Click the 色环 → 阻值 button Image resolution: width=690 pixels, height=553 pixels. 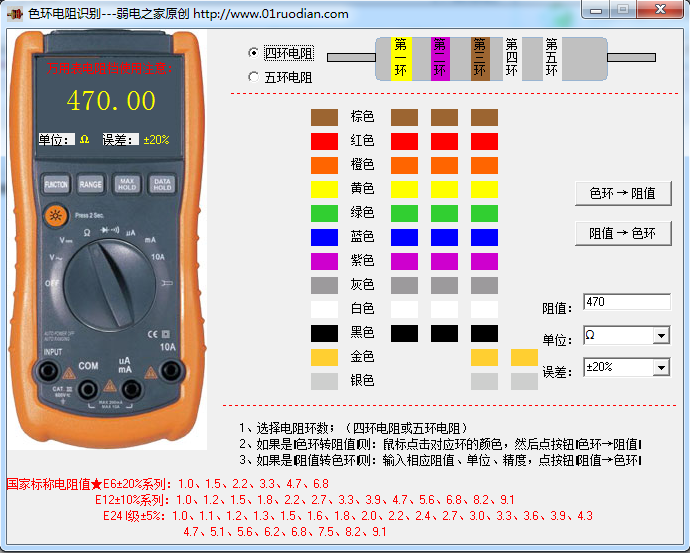pos(623,194)
